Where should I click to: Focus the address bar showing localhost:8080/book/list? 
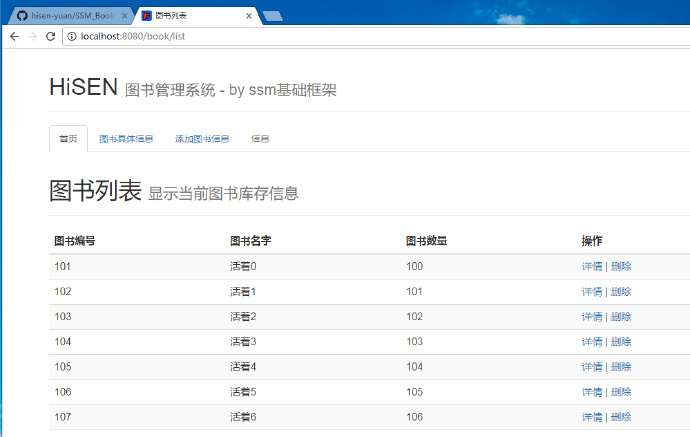click(378, 37)
